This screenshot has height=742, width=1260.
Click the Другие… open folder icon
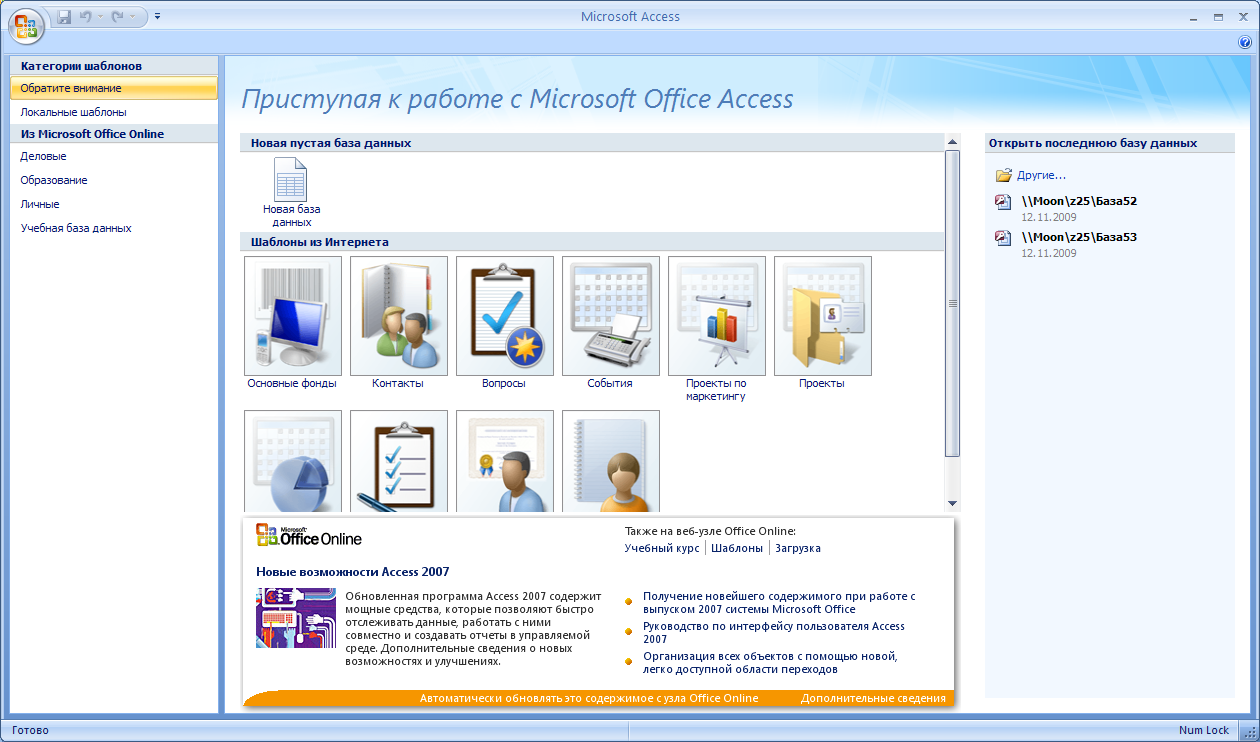[1004, 175]
